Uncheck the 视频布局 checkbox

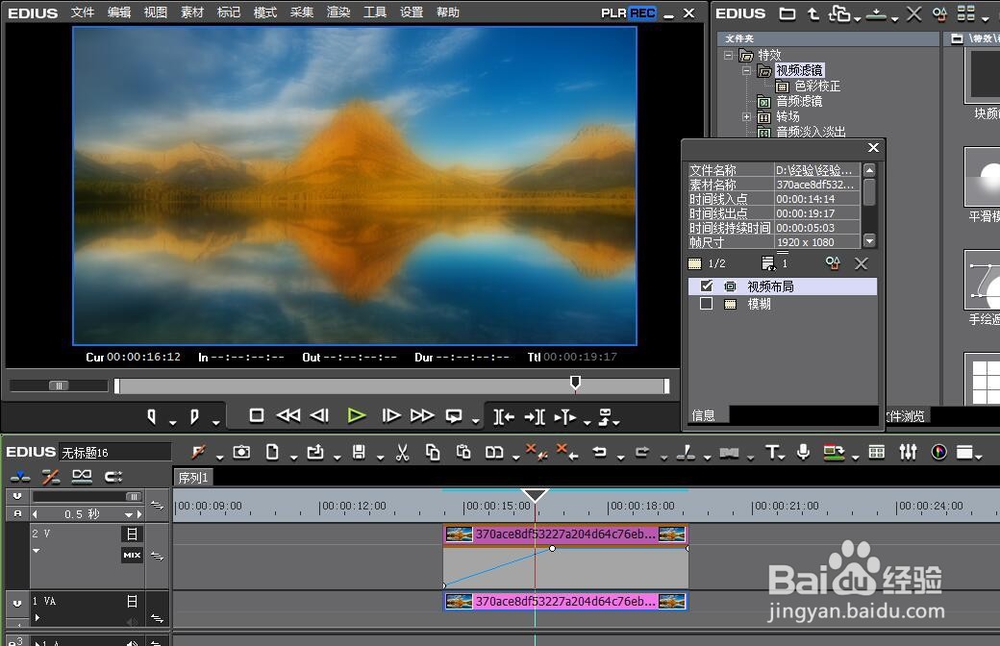point(706,286)
